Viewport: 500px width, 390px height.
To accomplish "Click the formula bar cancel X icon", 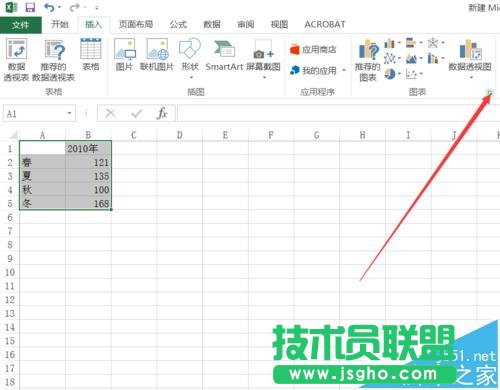I will pyautogui.click(x=110, y=114).
